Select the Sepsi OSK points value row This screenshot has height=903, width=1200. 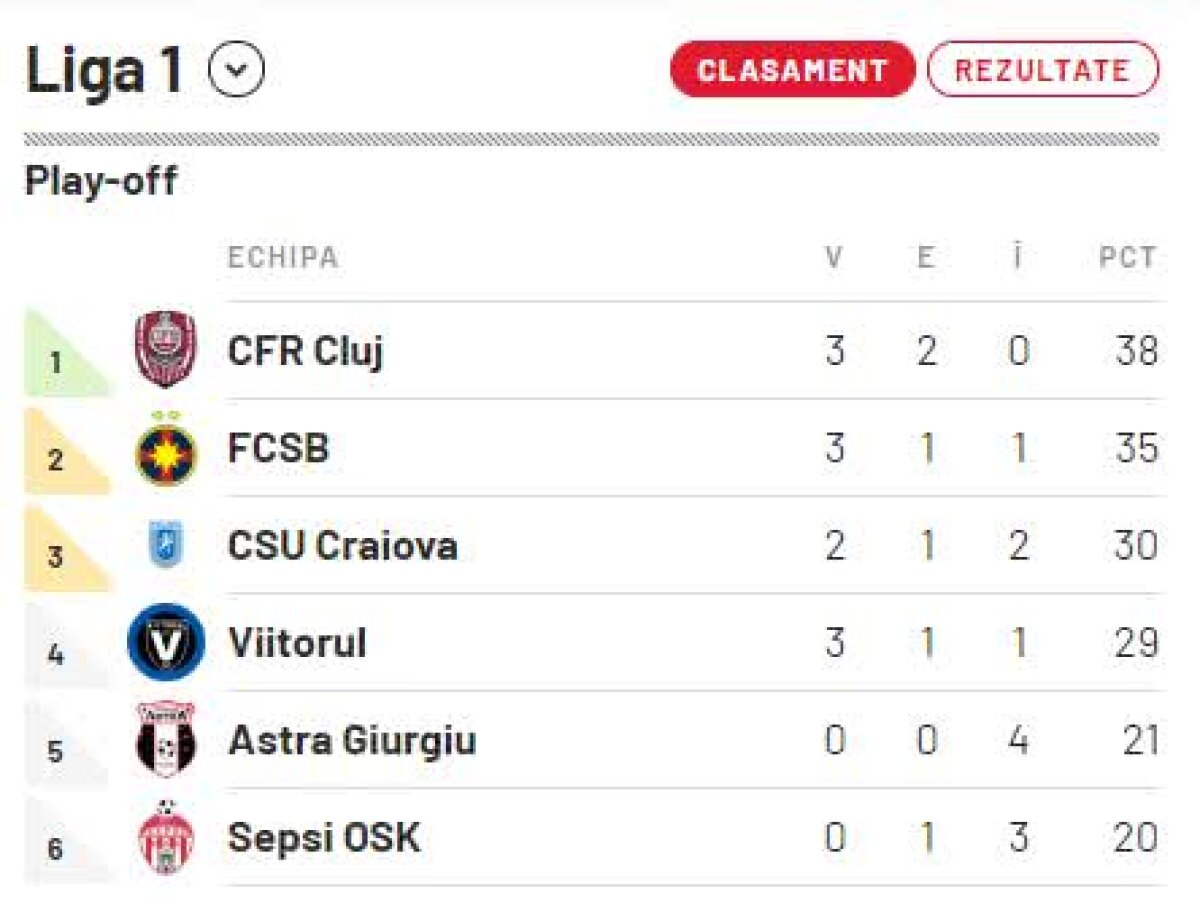1131,838
